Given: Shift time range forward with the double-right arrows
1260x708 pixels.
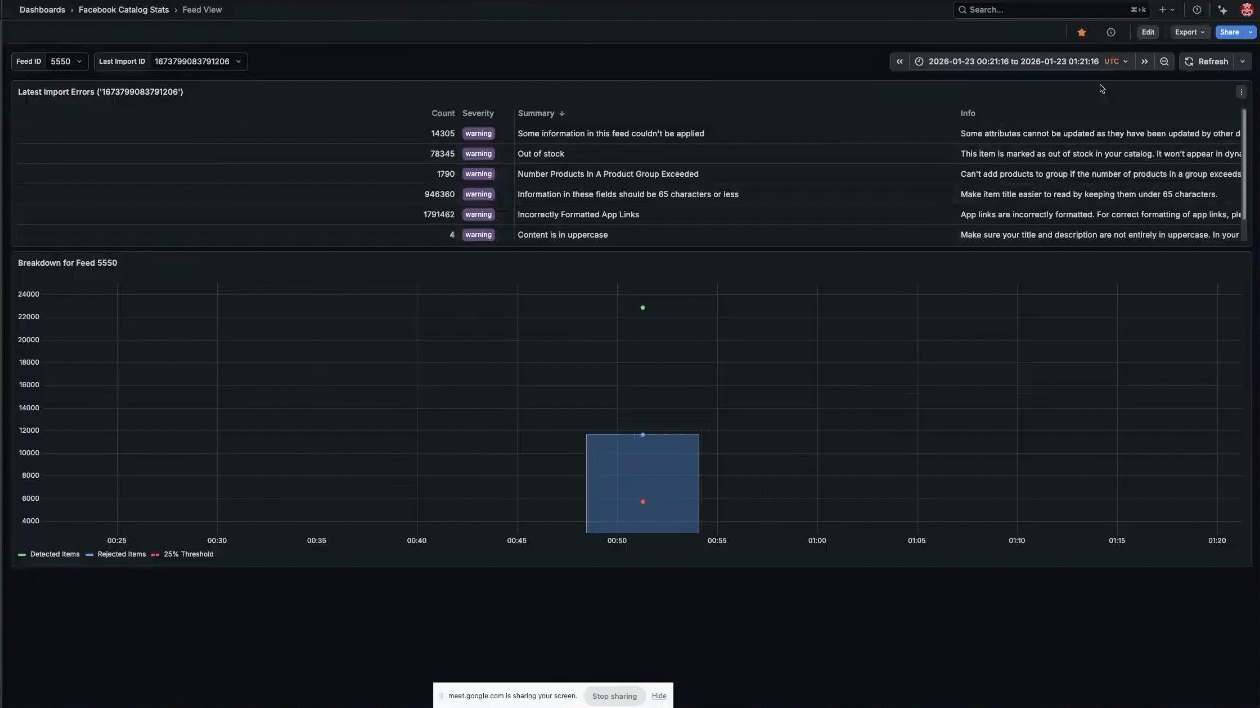Looking at the screenshot, I should click(1144, 61).
